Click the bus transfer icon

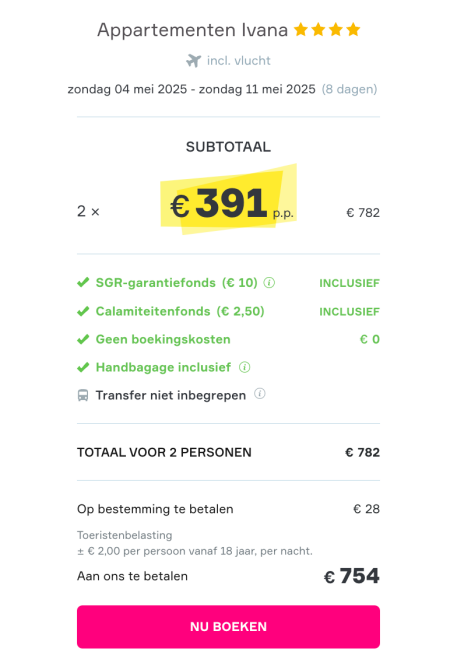(83, 395)
